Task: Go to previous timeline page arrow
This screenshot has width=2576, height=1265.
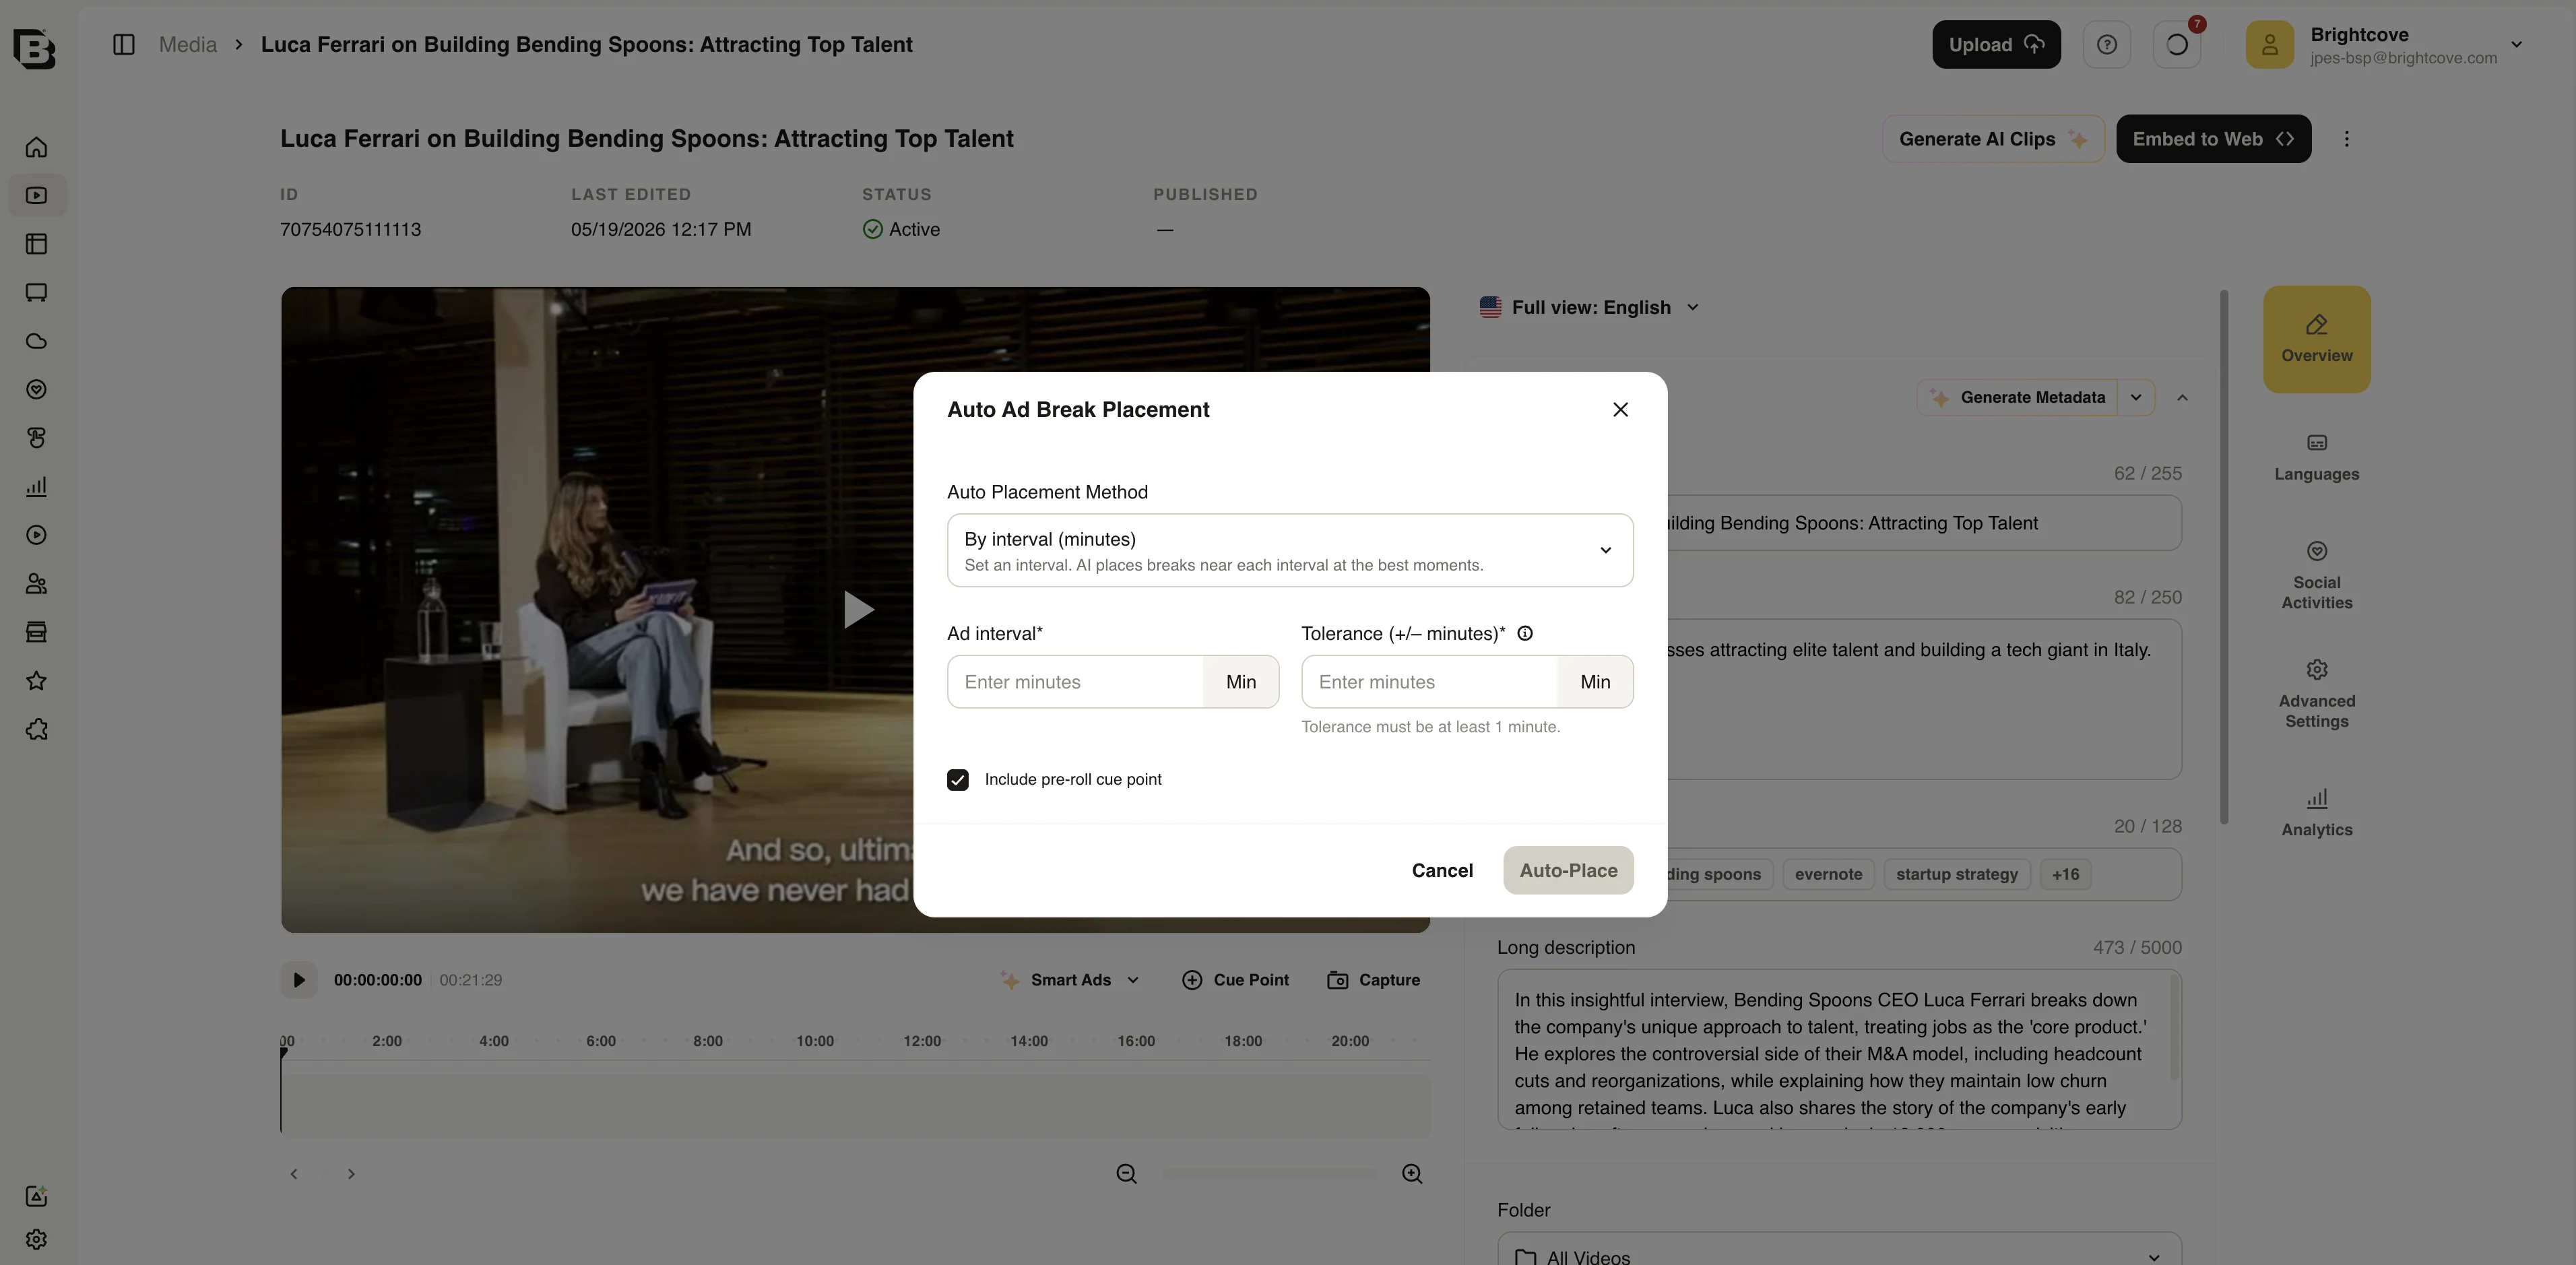Action: point(294,1174)
